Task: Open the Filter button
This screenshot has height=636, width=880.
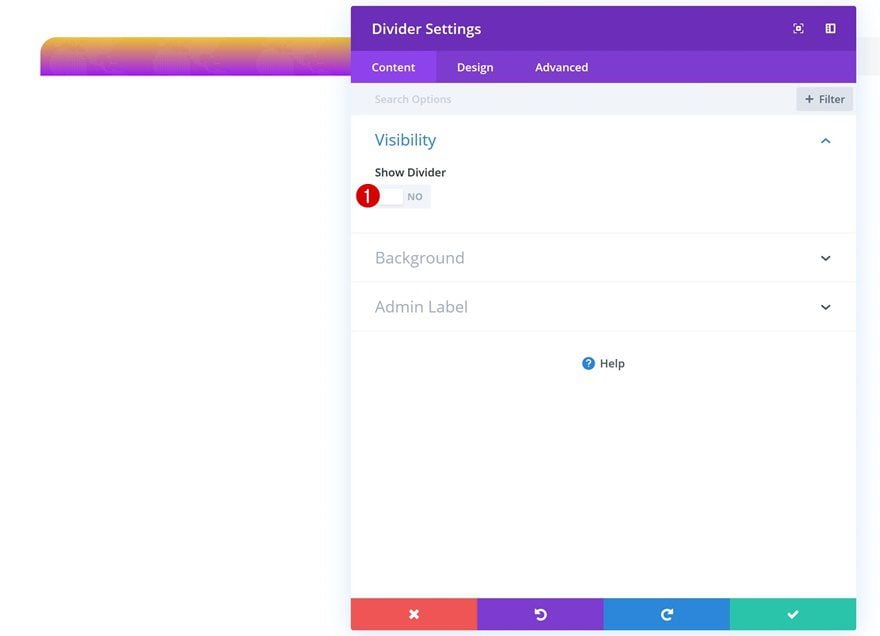Action: pos(824,99)
